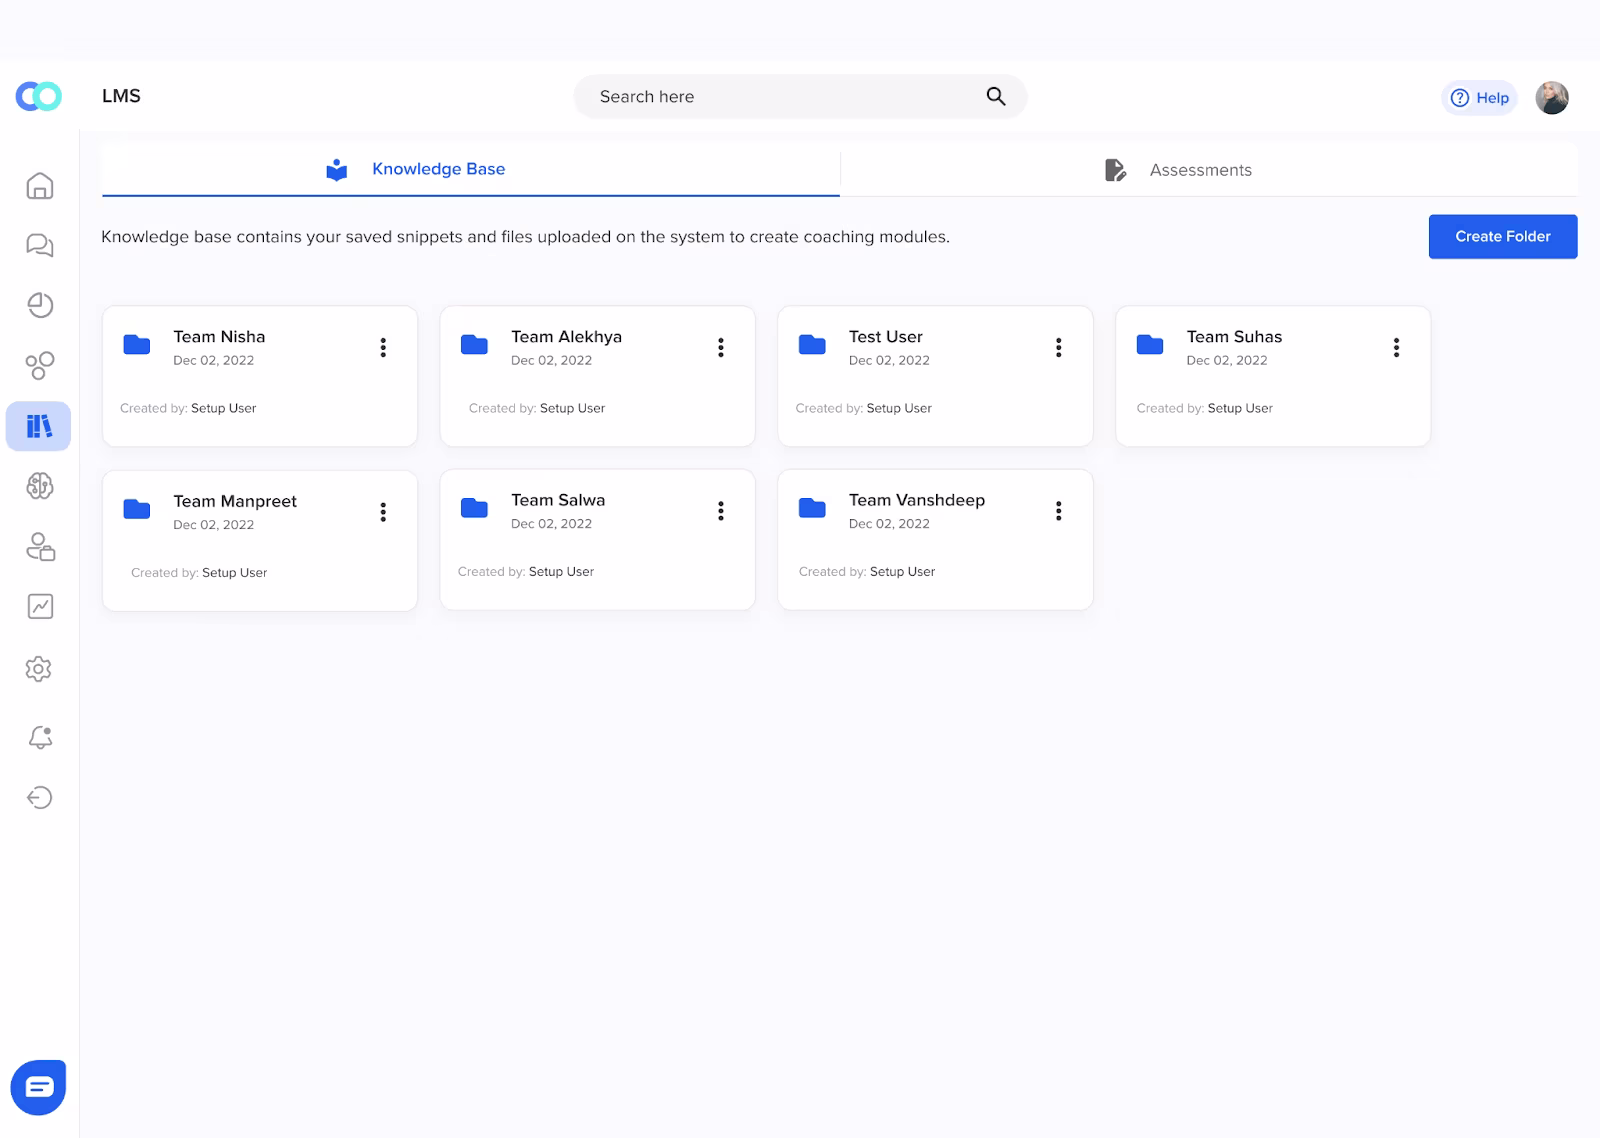Click the Team Vanshdeep folder icon
This screenshot has height=1138, width=1600.
[812, 508]
